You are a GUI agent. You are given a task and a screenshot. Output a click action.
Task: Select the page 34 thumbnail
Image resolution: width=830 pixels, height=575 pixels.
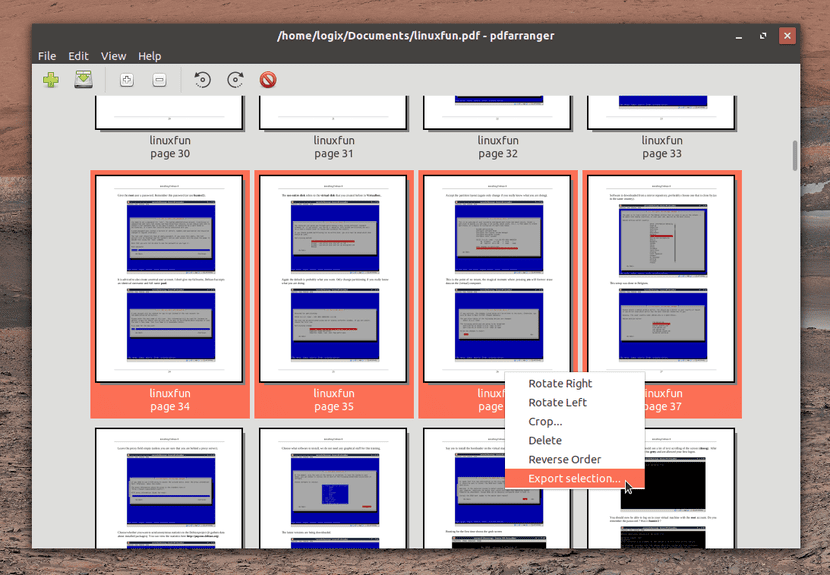point(169,279)
